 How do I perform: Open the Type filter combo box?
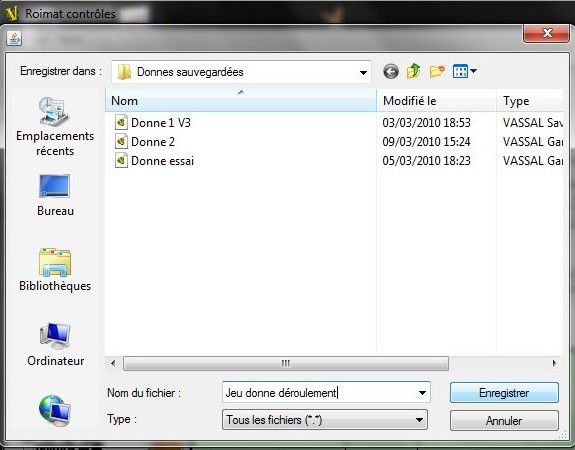325,420
